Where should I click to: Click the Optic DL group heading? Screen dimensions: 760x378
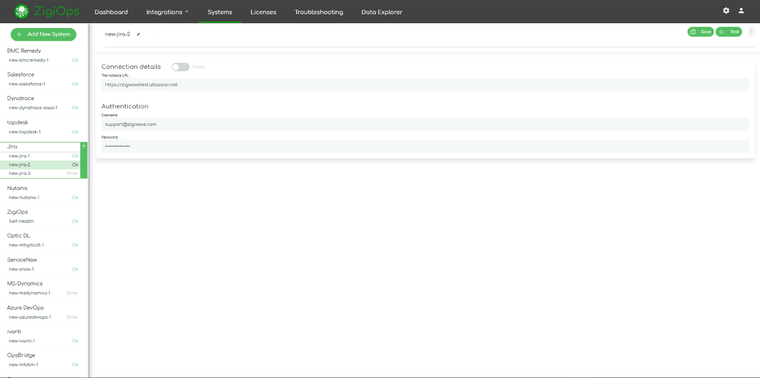(18, 236)
